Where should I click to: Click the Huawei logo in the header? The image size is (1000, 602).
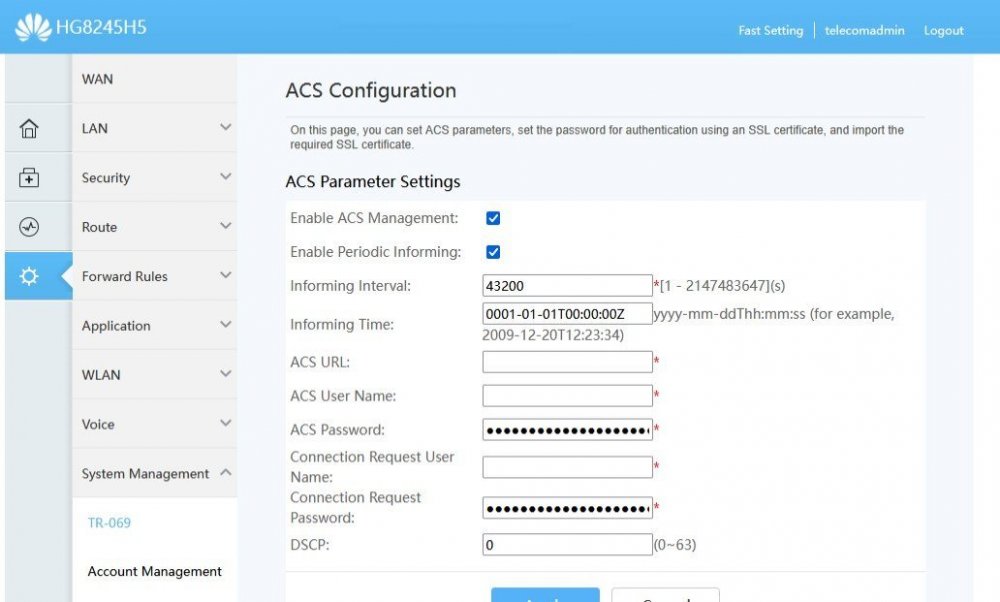tap(33, 27)
